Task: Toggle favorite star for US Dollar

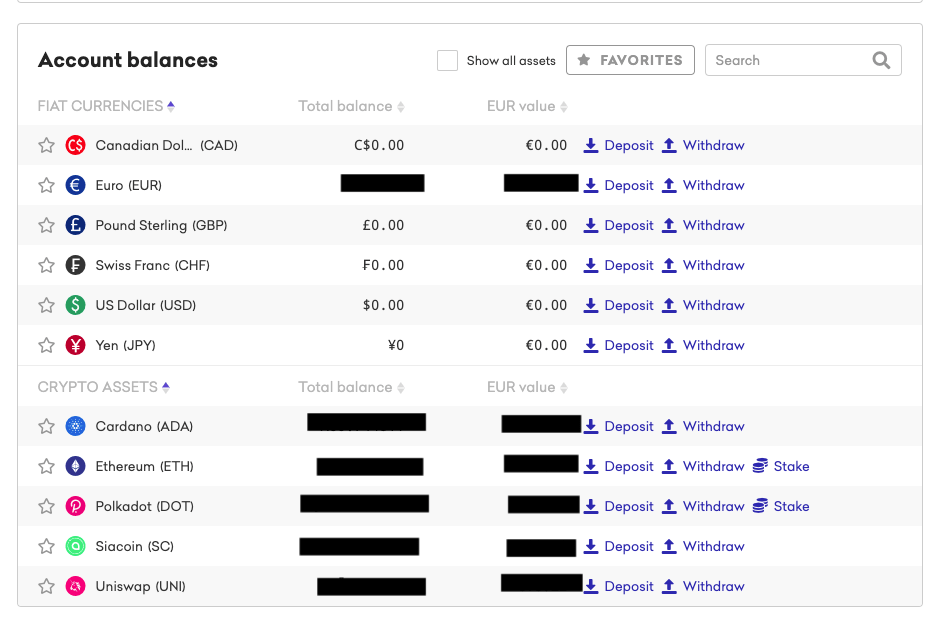Action: coord(46,305)
